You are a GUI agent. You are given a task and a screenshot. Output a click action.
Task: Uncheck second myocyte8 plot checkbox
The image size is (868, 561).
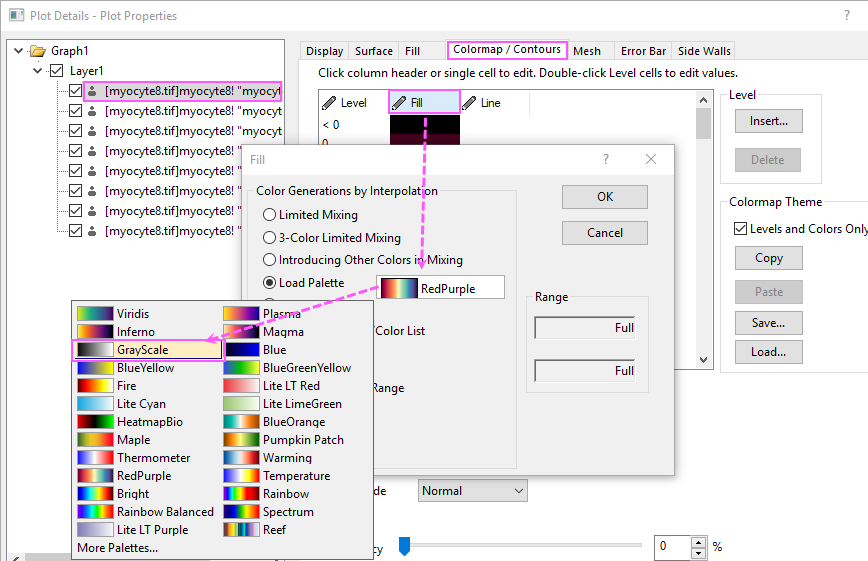click(x=75, y=111)
